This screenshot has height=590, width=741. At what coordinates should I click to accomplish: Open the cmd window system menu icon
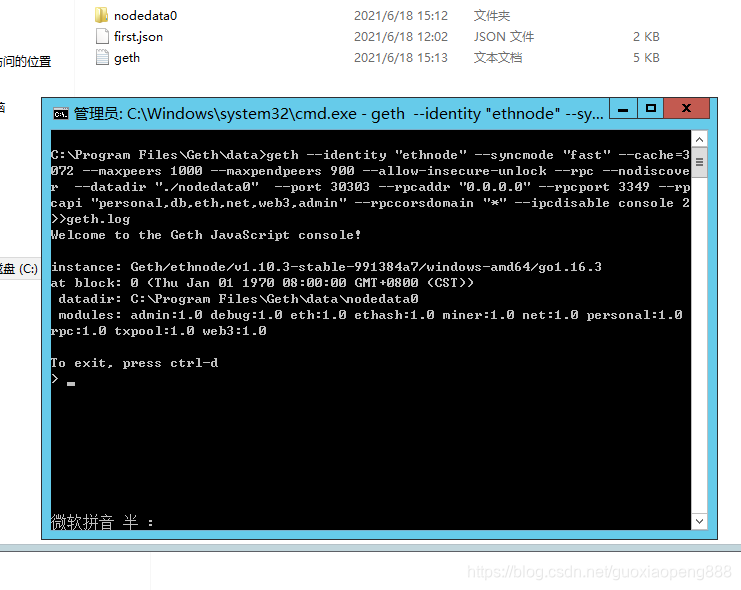pos(60,114)
